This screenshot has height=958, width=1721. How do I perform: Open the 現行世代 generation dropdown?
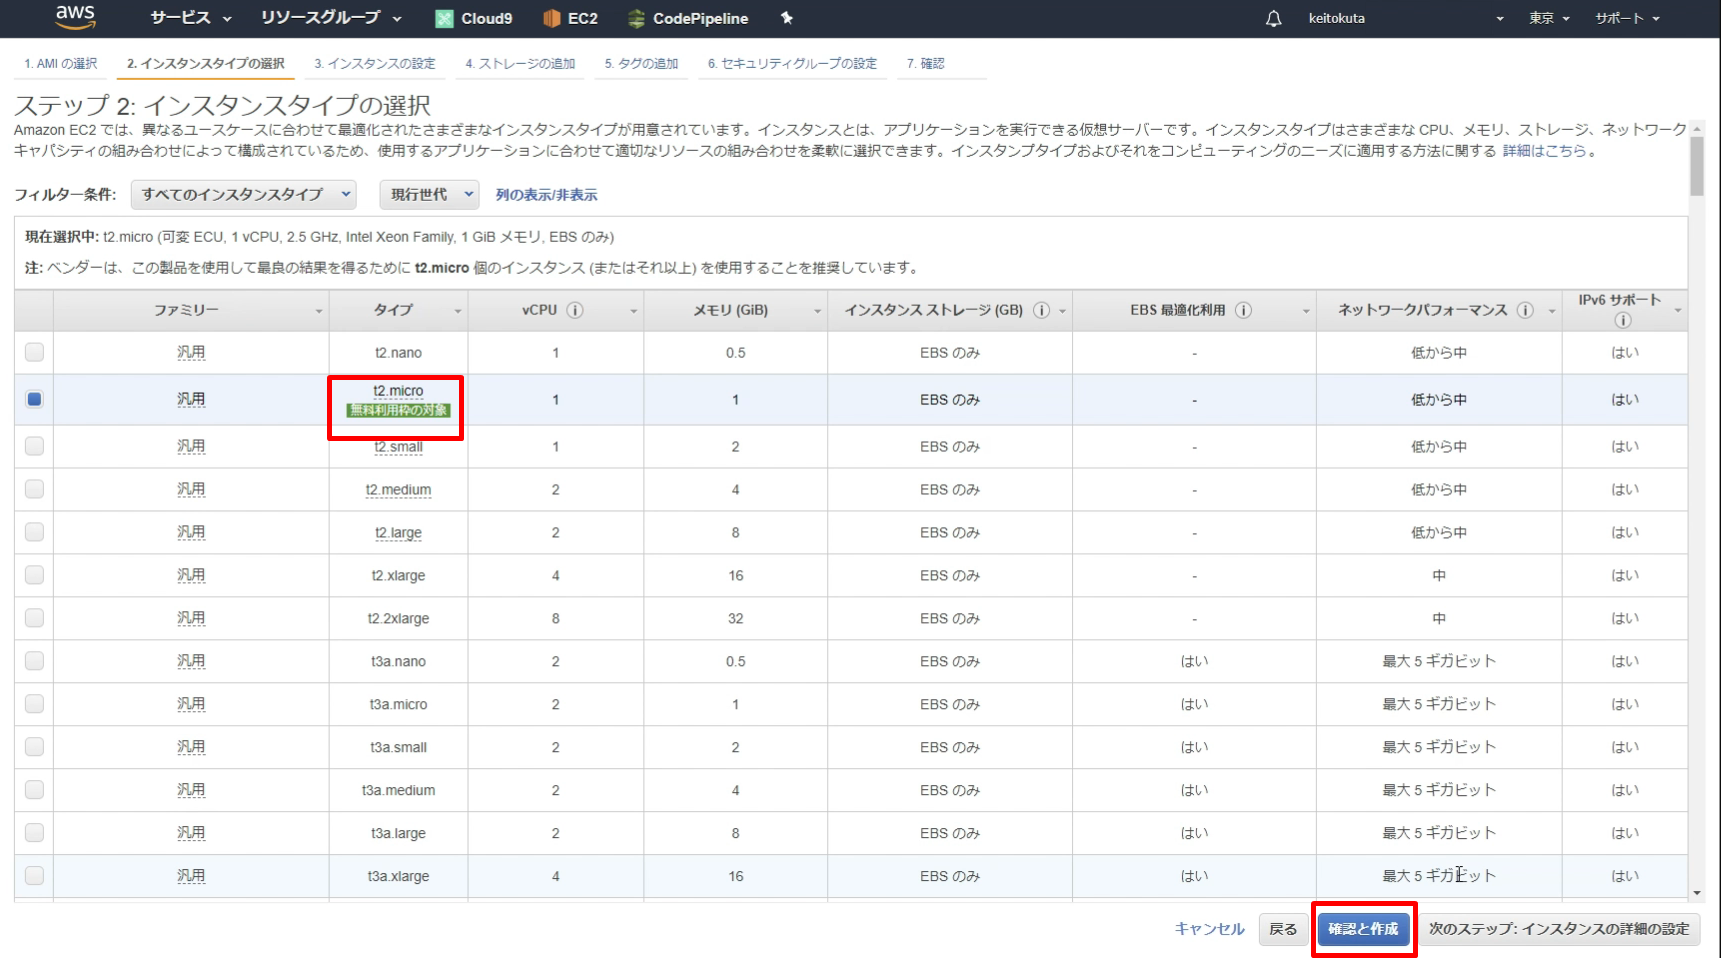[429, 194]
